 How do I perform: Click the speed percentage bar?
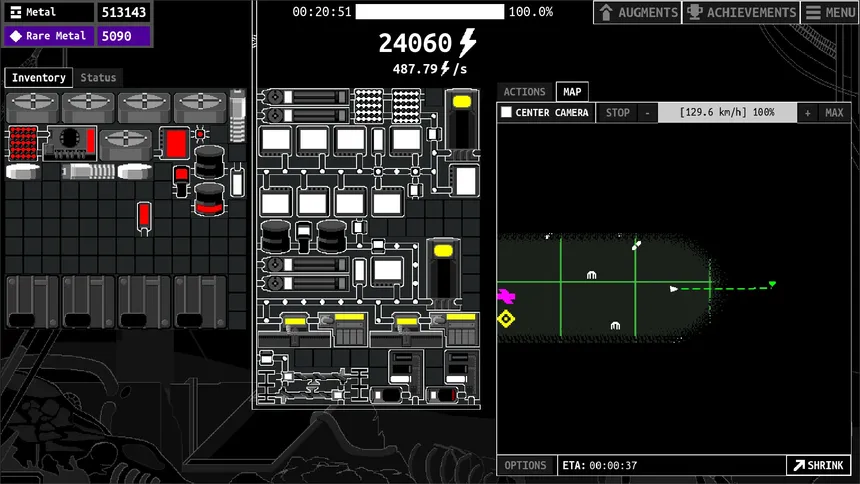pos(727,113)
